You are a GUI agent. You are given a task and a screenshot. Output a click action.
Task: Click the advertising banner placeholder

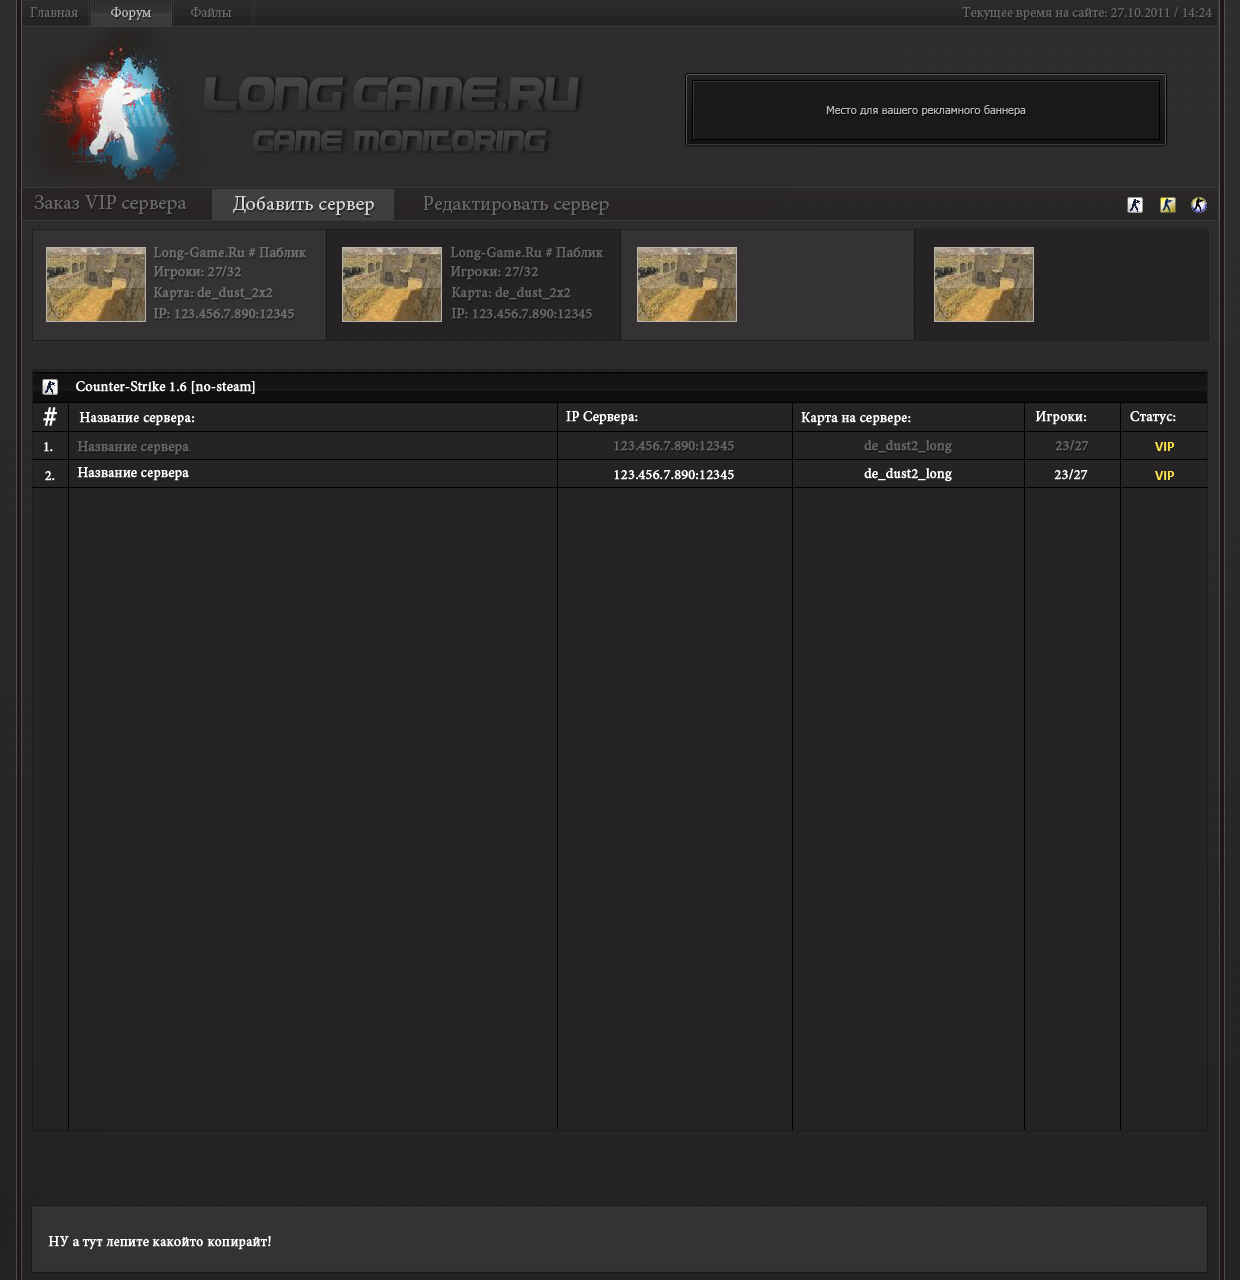click(x=925, y=110)
